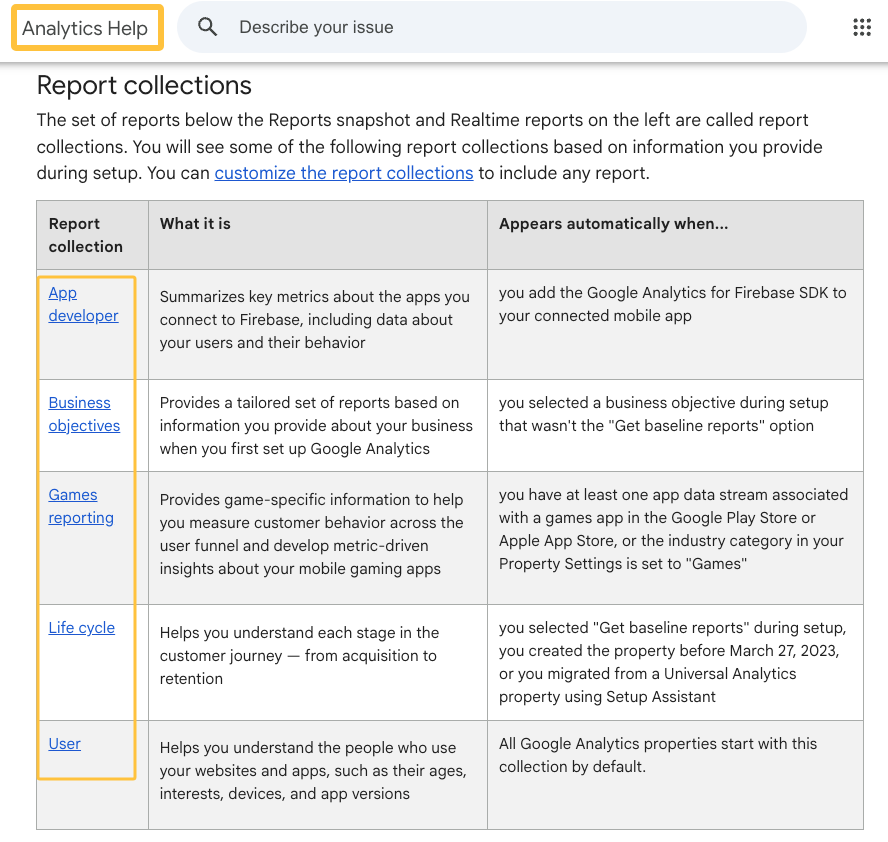888x842 pixels.
Task: Open the Google apps grid icon
Action: click(861, 27)
